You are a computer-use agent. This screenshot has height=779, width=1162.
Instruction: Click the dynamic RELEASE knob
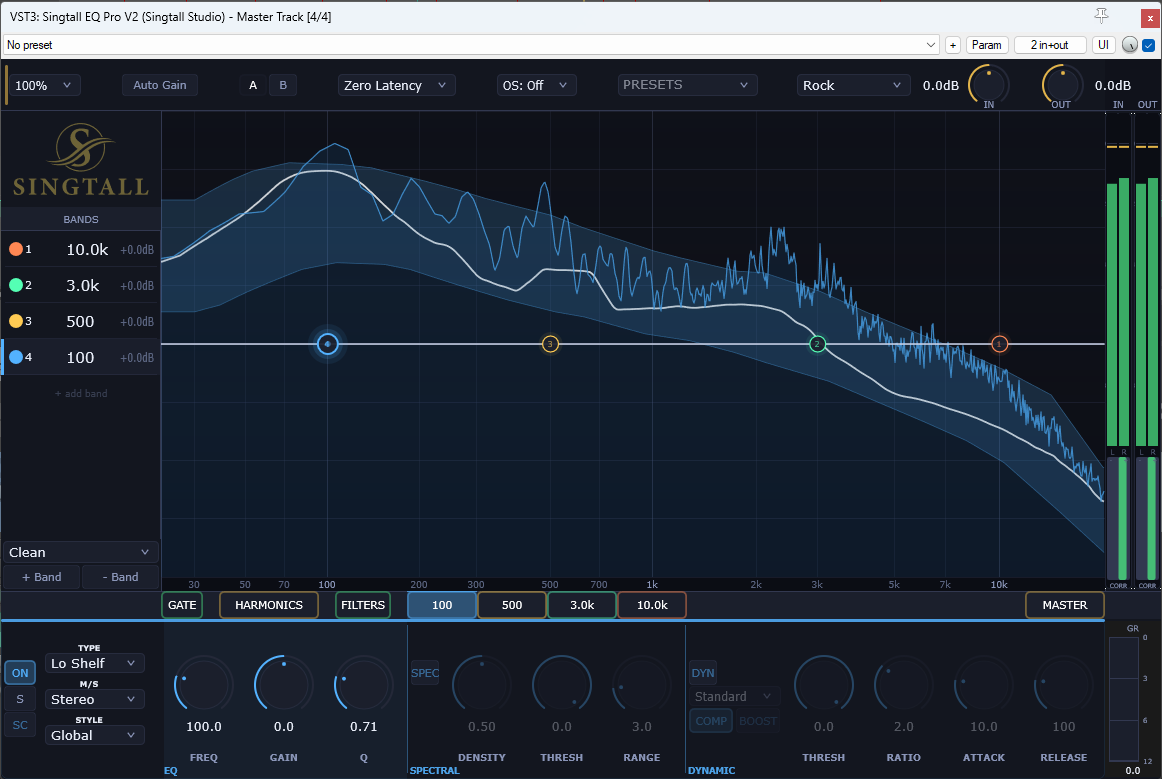(x=1063, y=685)
